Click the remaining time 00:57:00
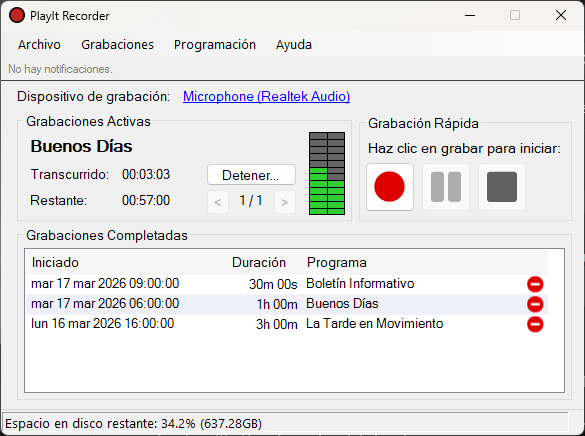The height and width of the screenshot is (436, 585). (146, 201)
